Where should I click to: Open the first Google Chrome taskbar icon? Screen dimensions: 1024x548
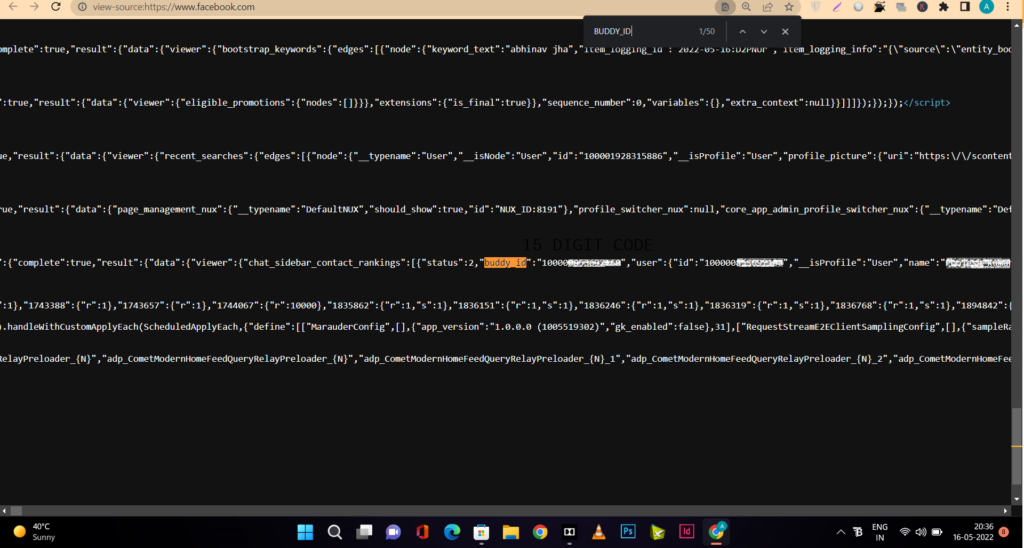pos(540,532)
